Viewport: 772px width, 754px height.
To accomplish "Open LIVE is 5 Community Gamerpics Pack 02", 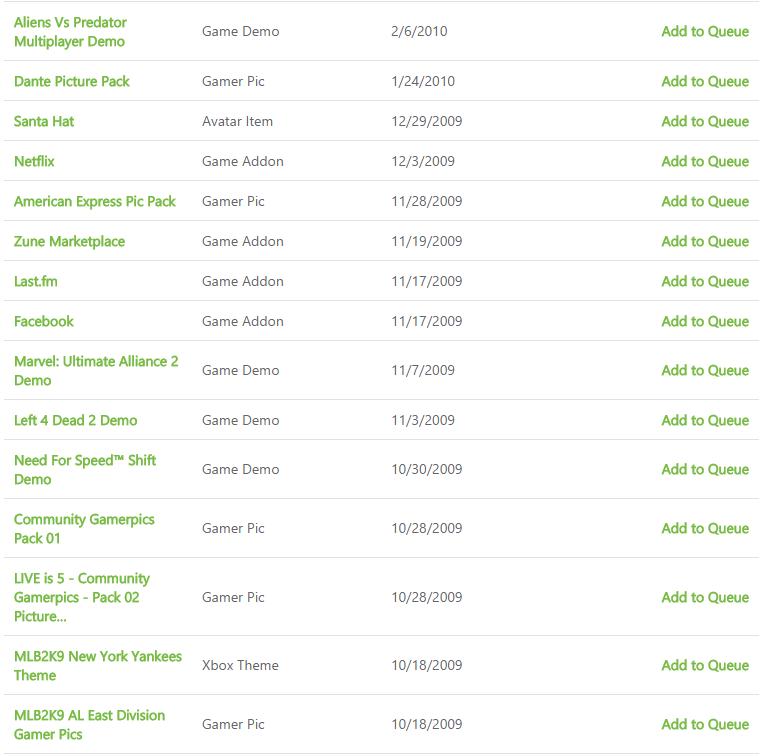I will click(82, 597).
